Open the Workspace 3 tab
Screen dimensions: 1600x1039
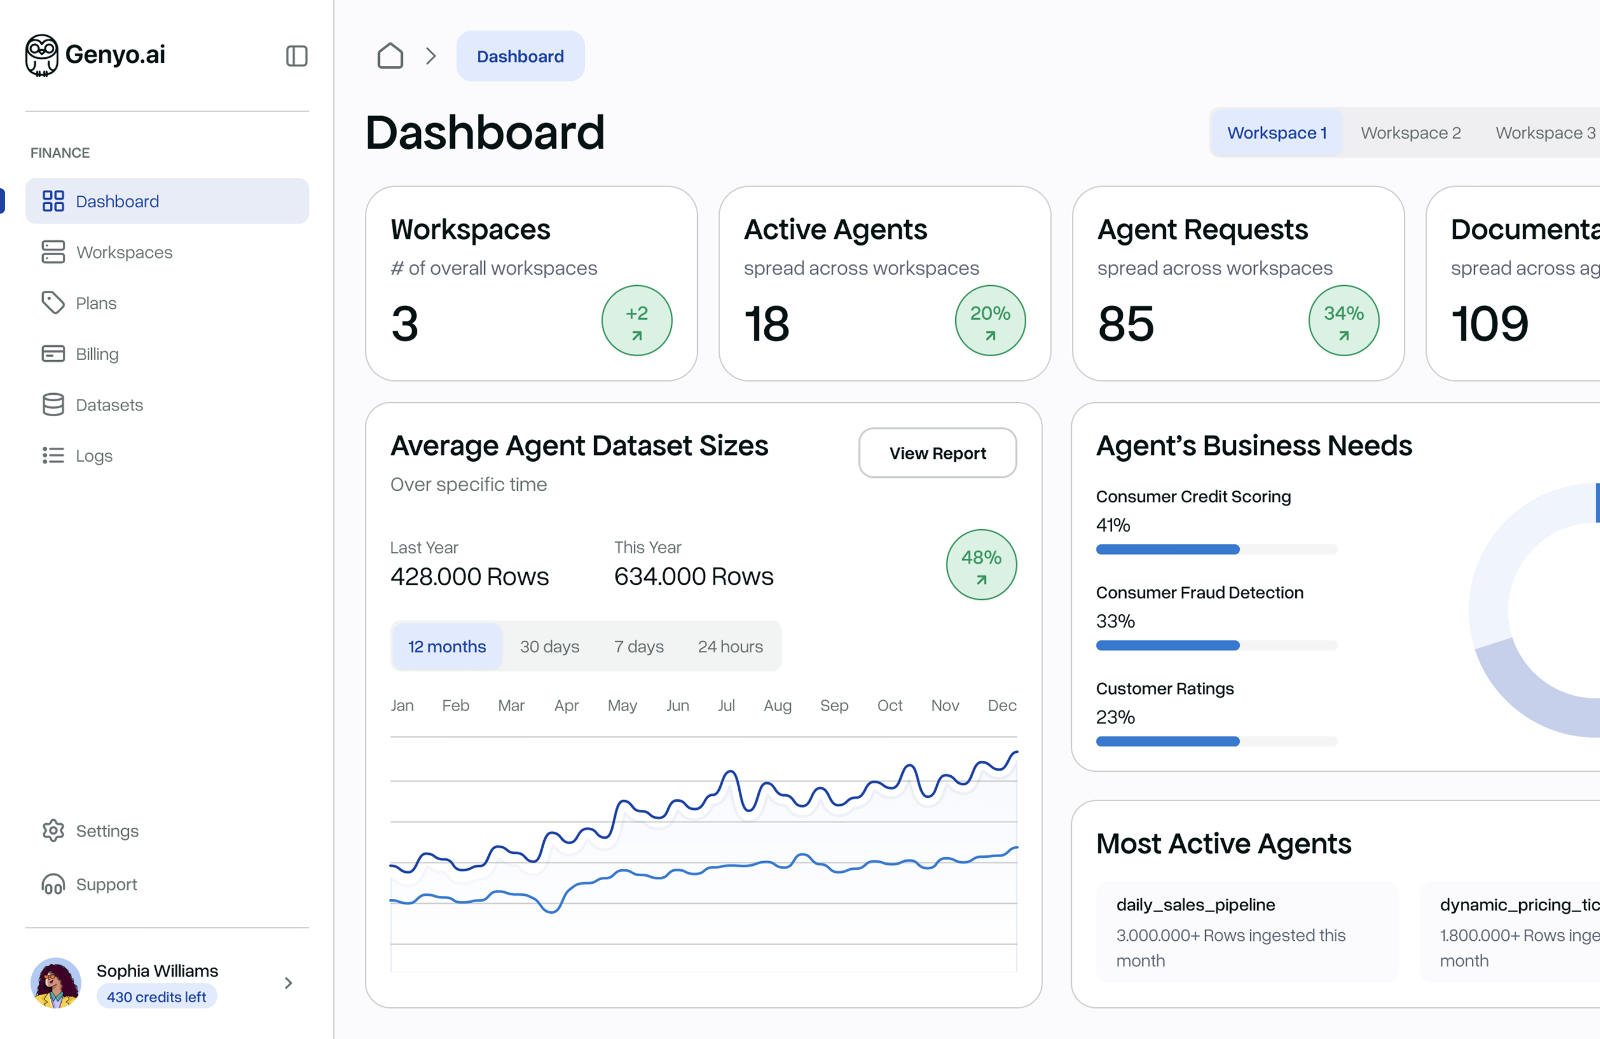pos(1544,132)
